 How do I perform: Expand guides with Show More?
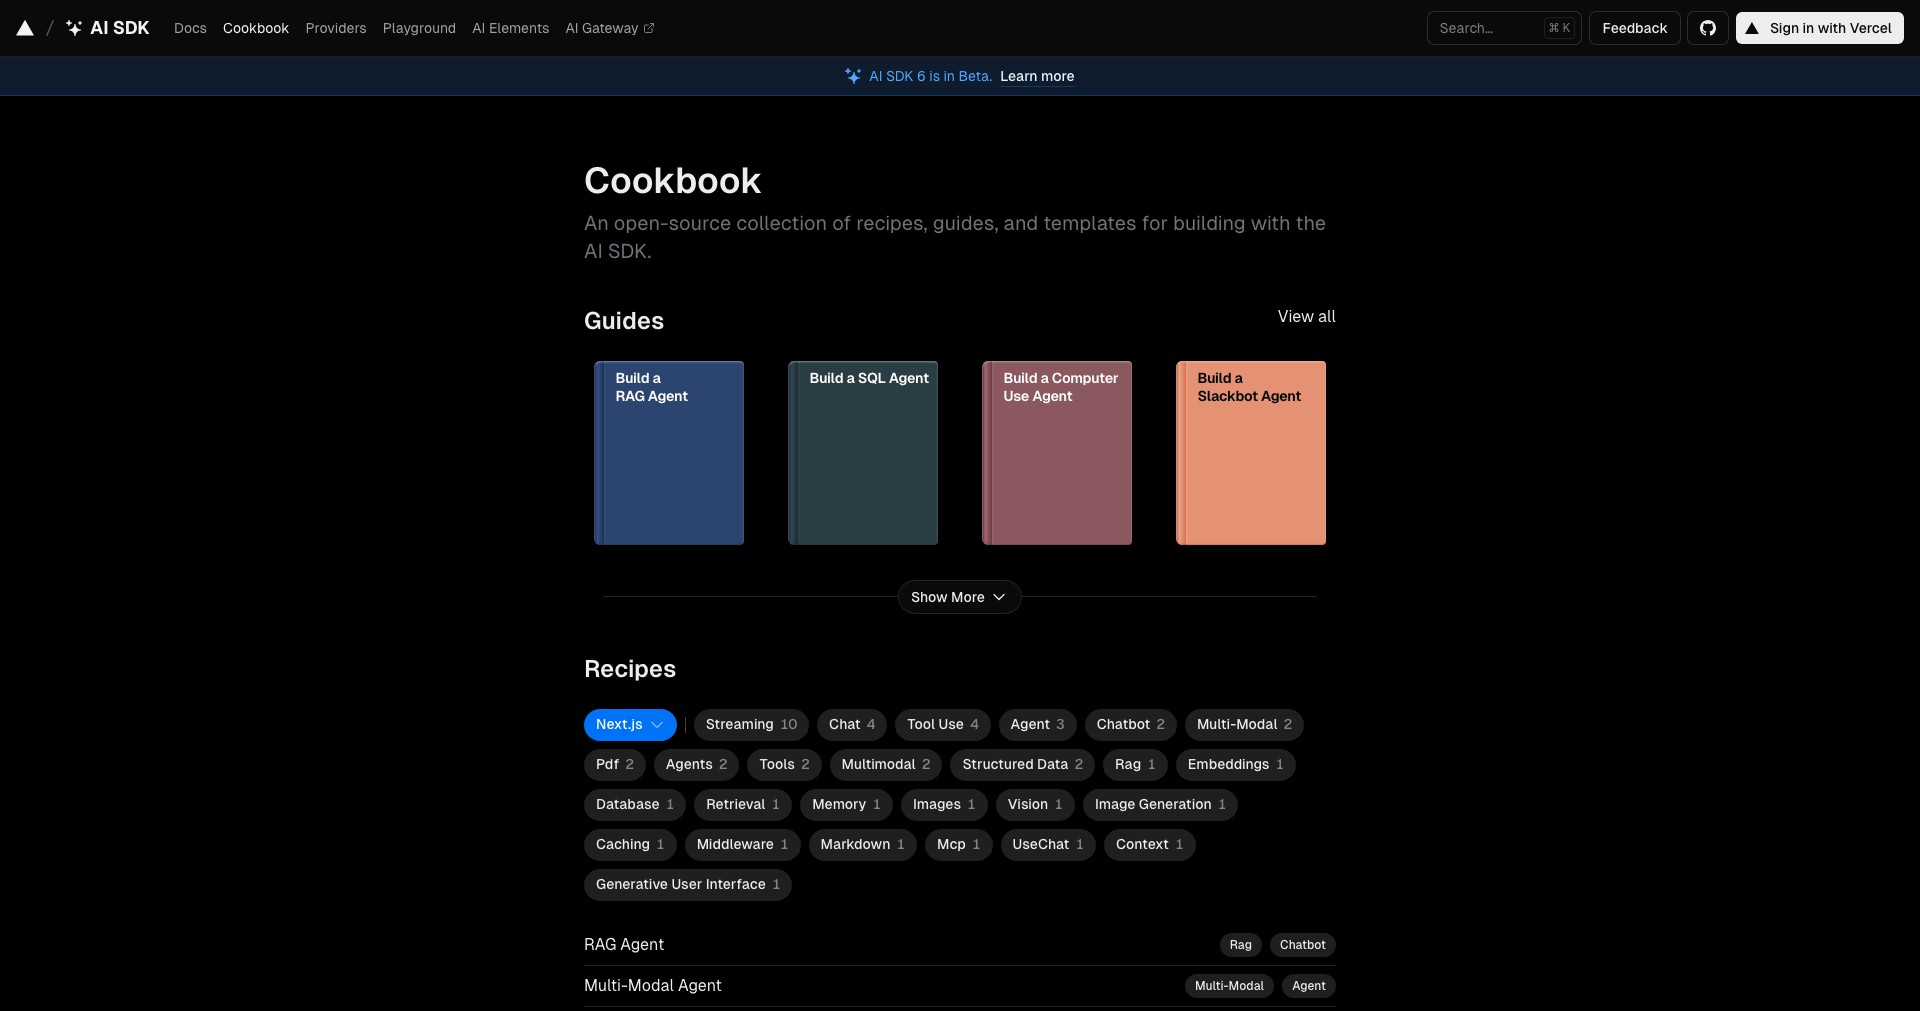959,597
